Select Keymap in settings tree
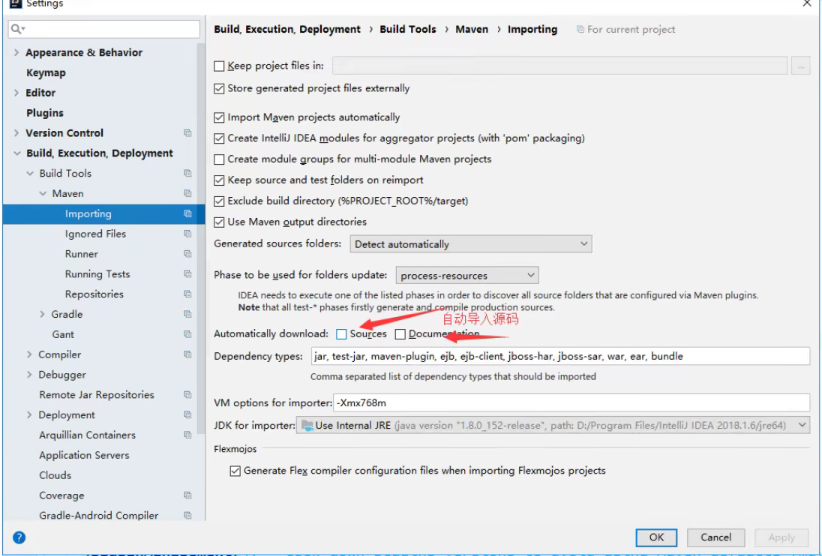Screen dimensions: 822x556 pyautogui.click(x=46, y=73)
